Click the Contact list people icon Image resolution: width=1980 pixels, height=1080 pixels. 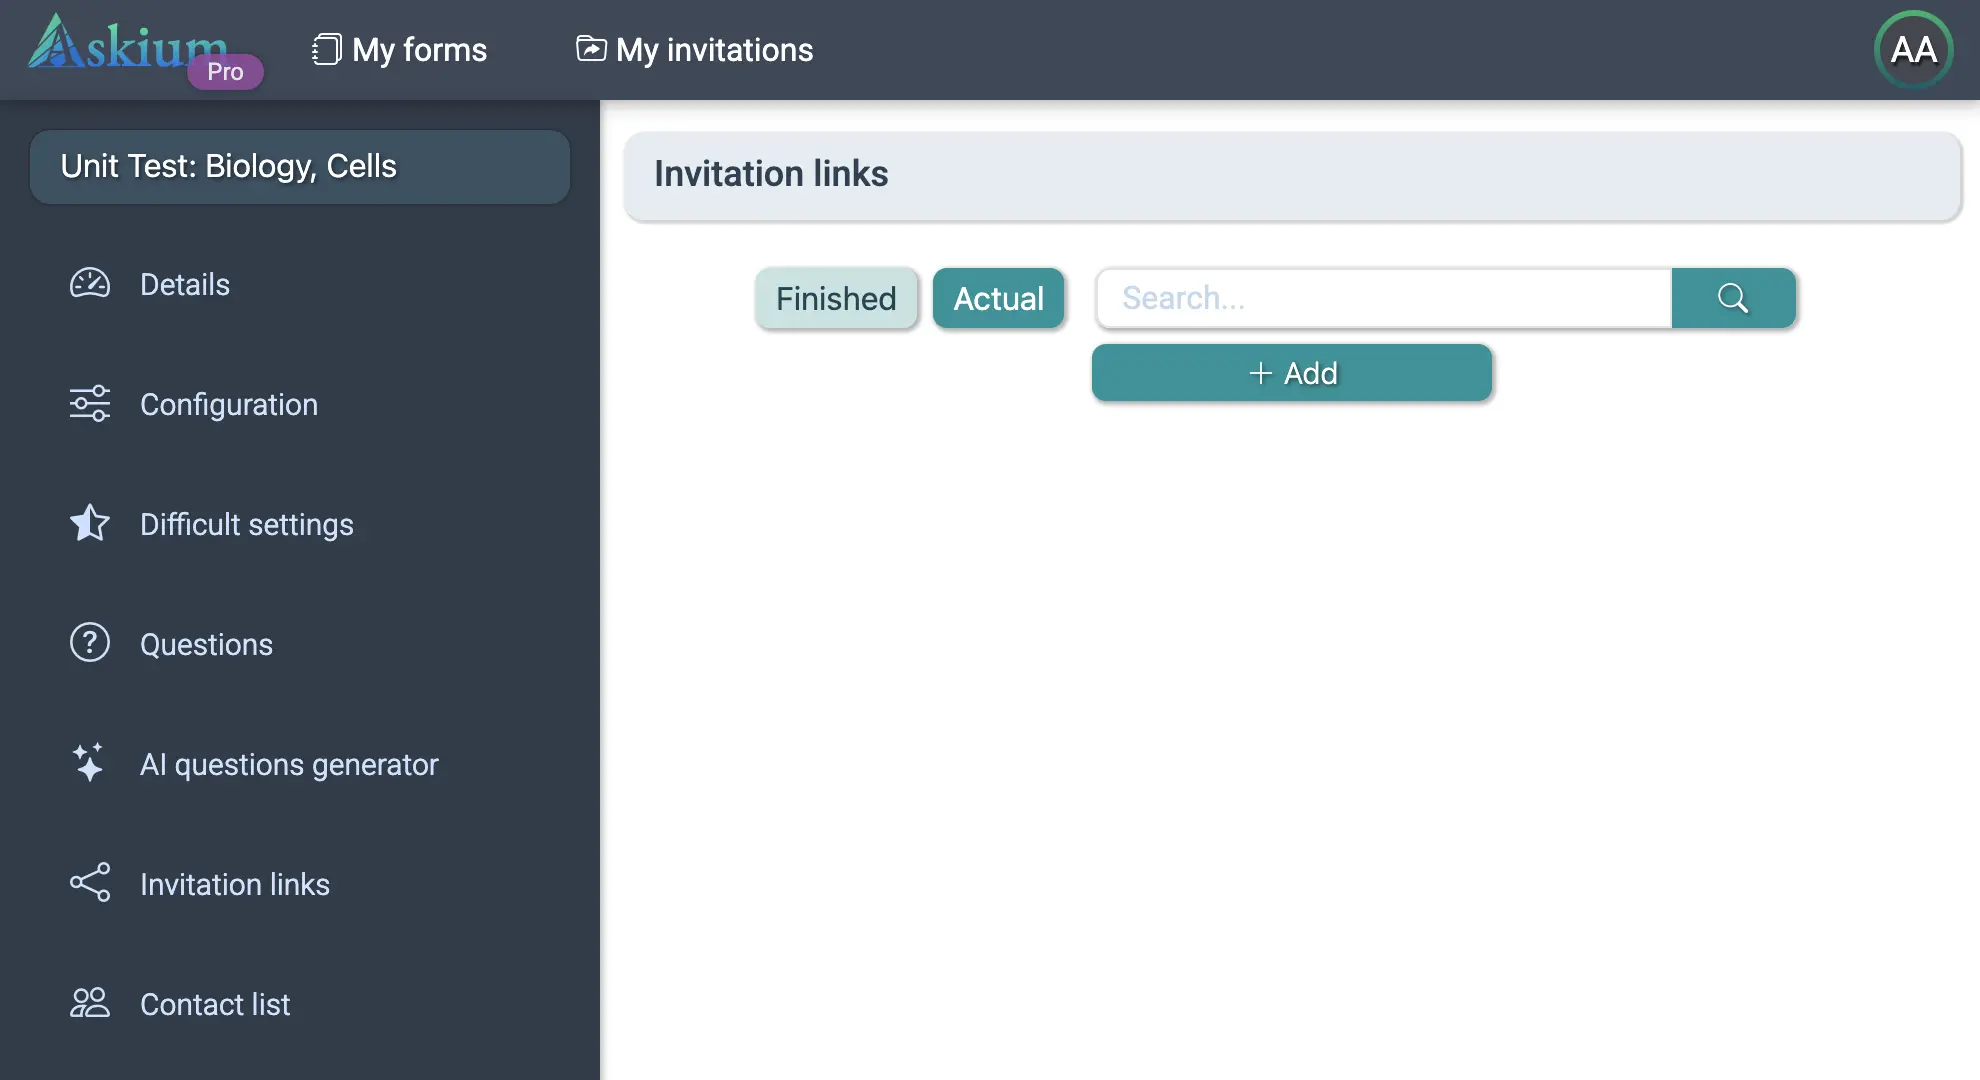90,1003
